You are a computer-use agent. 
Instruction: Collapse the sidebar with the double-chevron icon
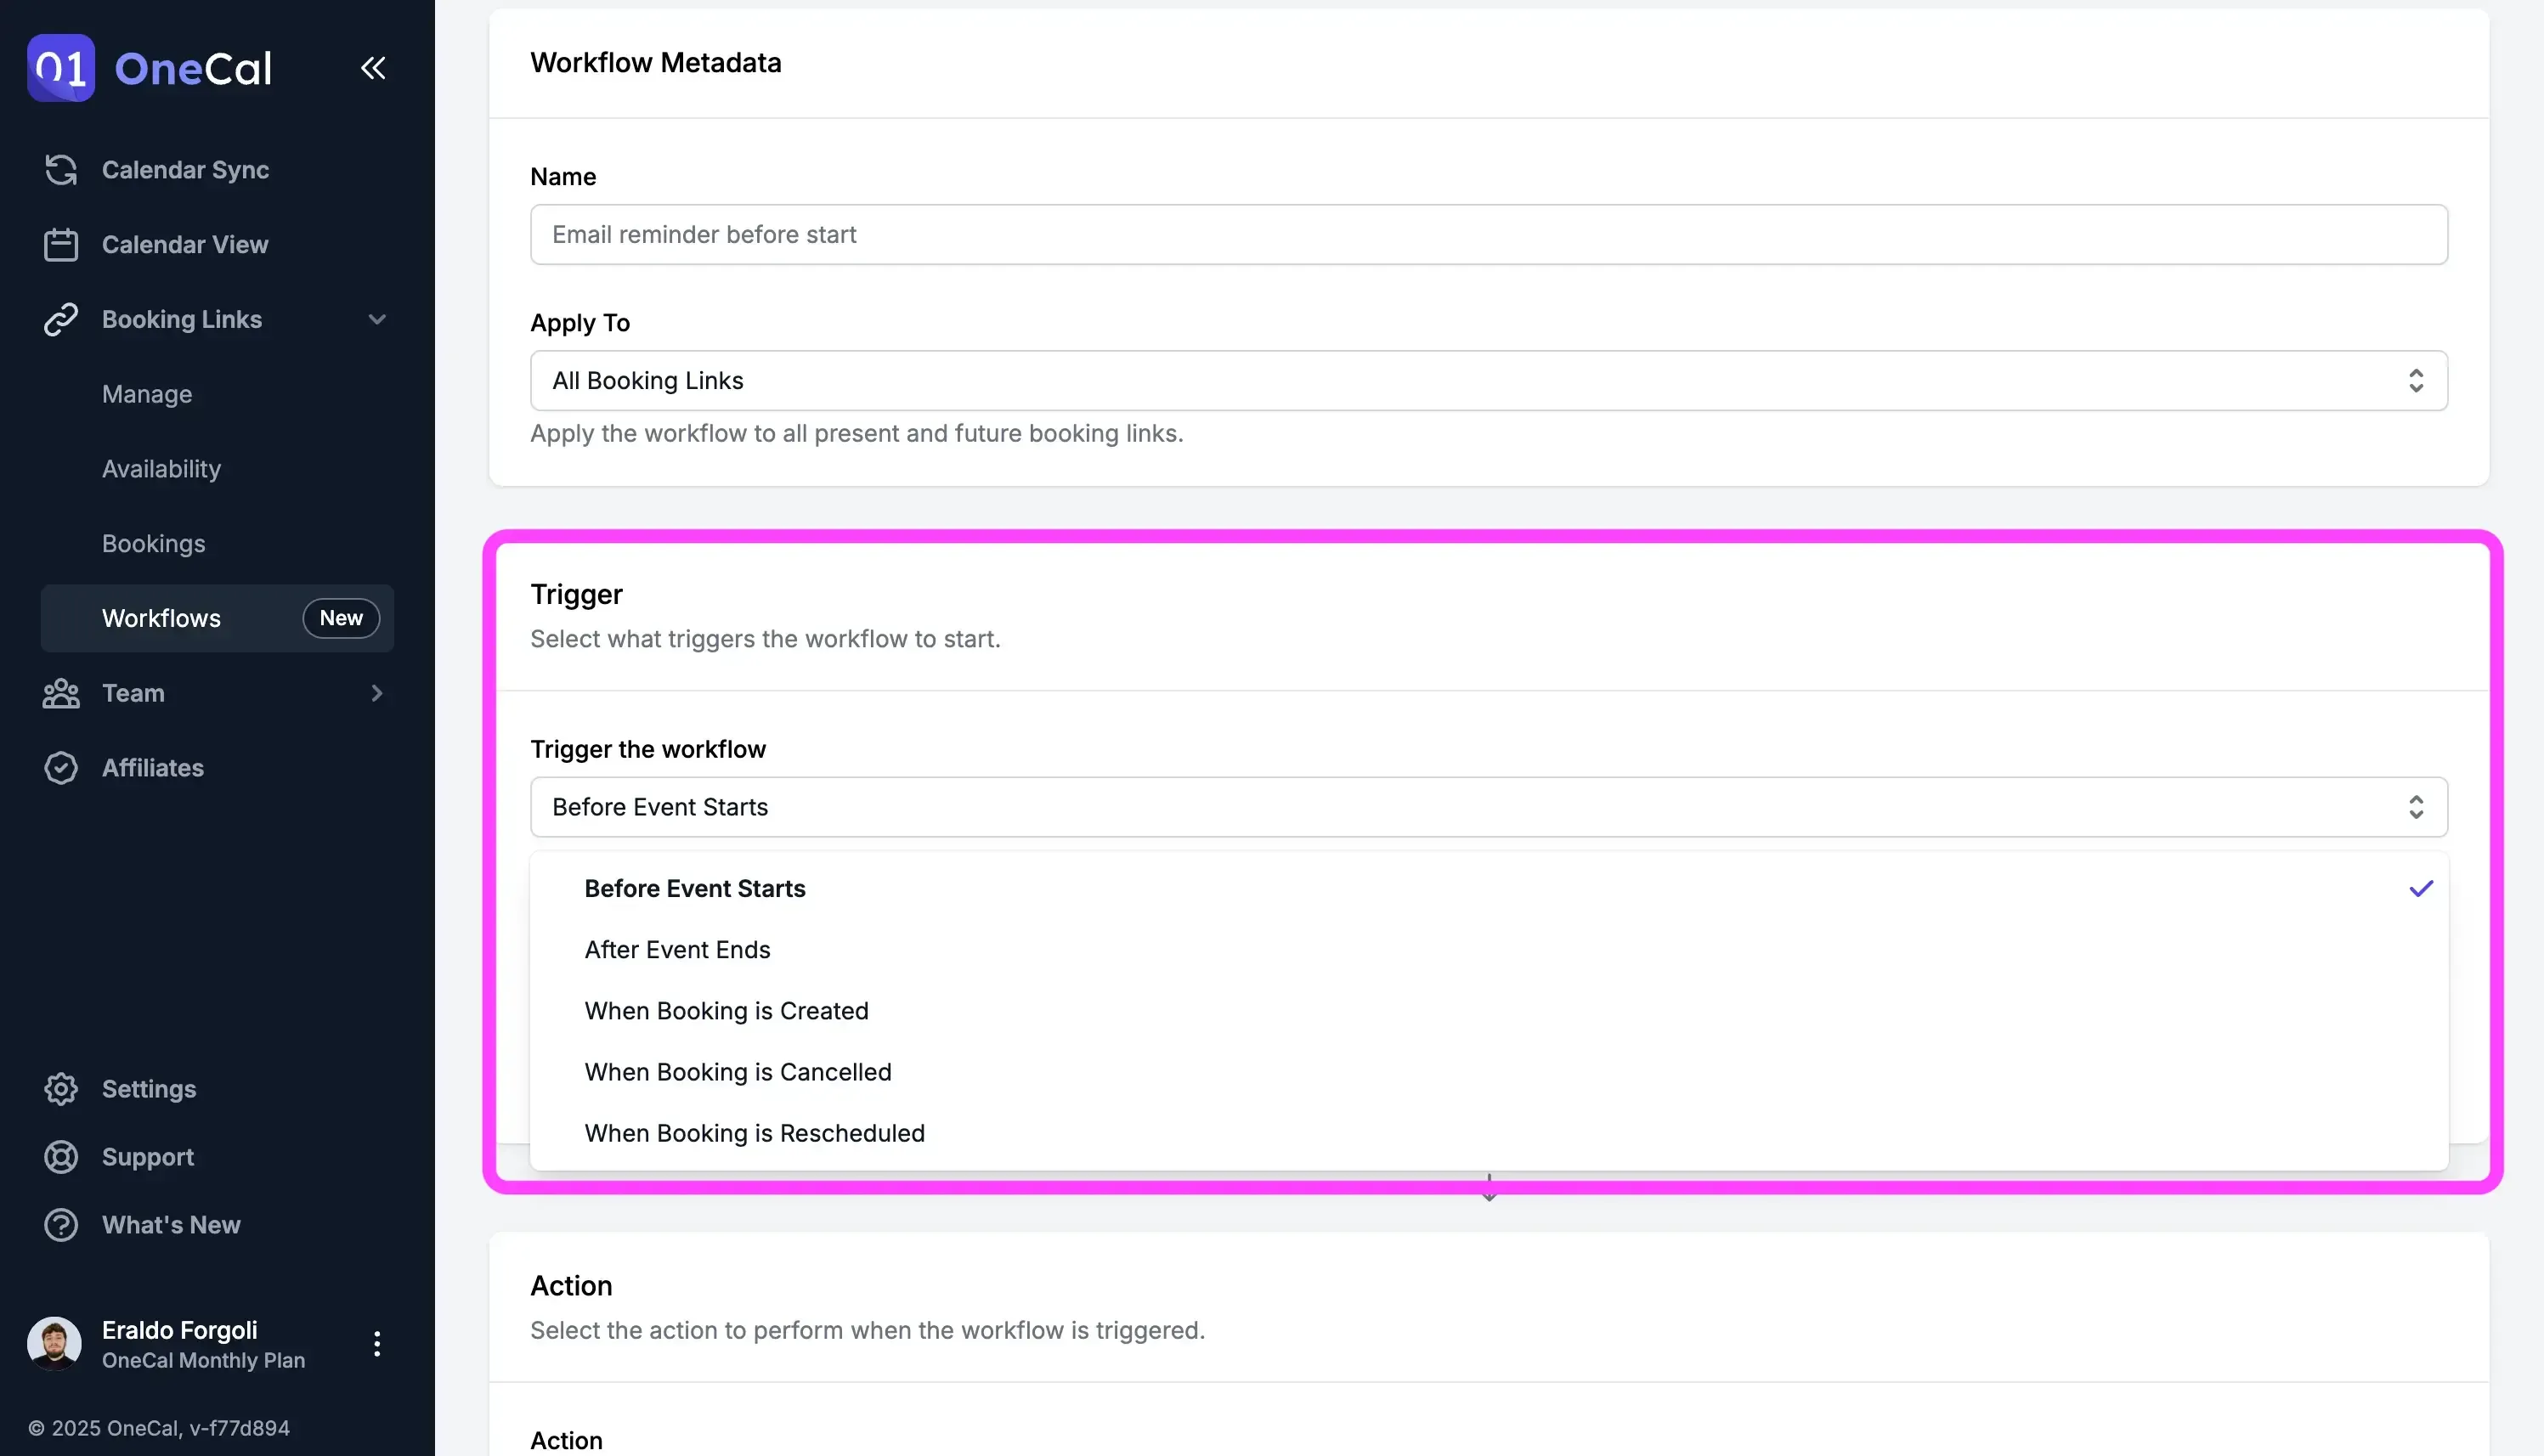372,68
